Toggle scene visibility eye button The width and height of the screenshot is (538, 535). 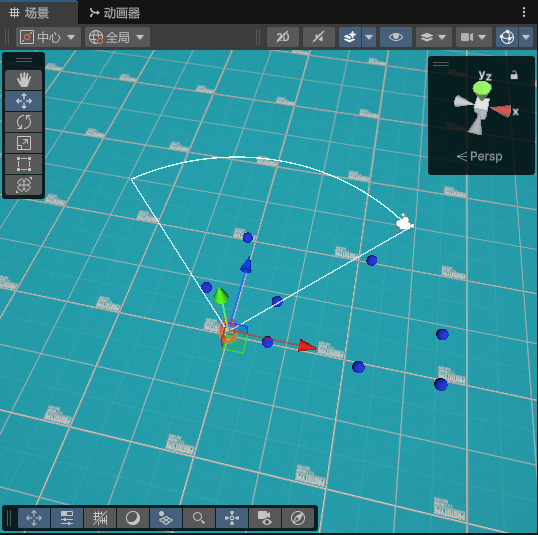tap(396, 37)
